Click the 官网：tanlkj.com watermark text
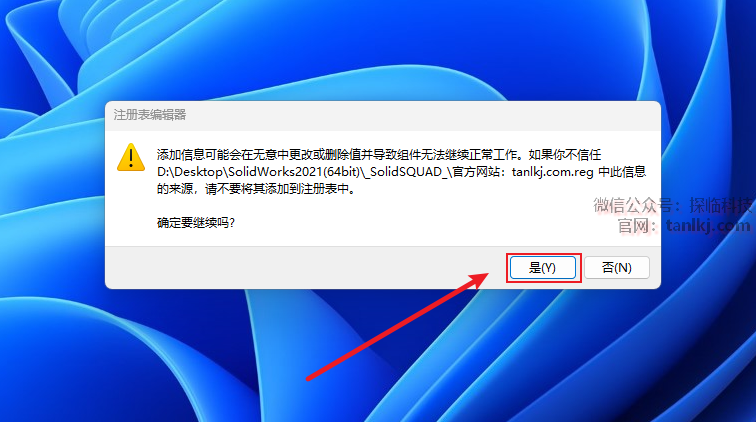 pos(684,225)
